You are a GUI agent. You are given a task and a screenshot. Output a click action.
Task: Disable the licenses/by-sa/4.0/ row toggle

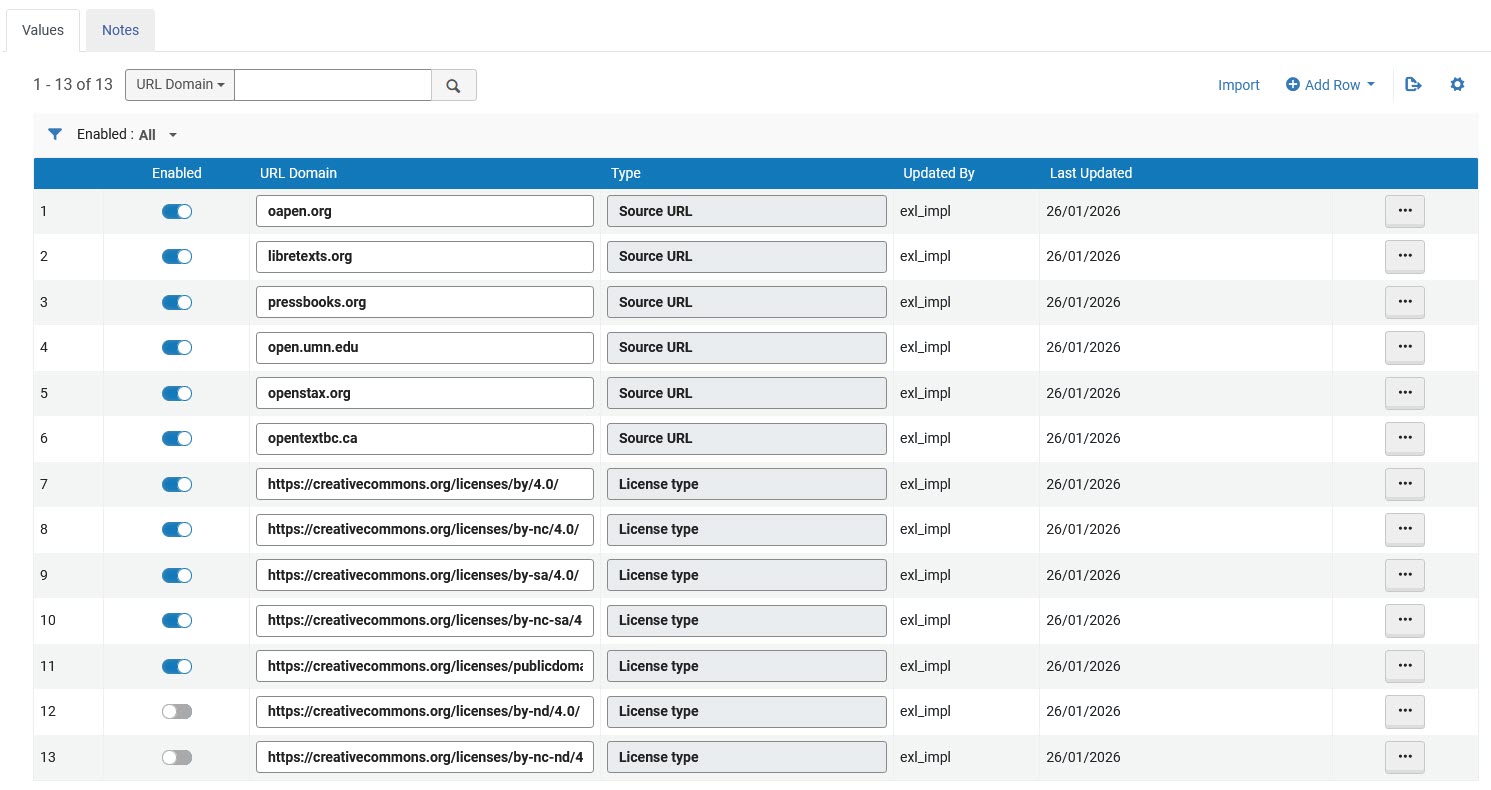click(x=177, y=575)
